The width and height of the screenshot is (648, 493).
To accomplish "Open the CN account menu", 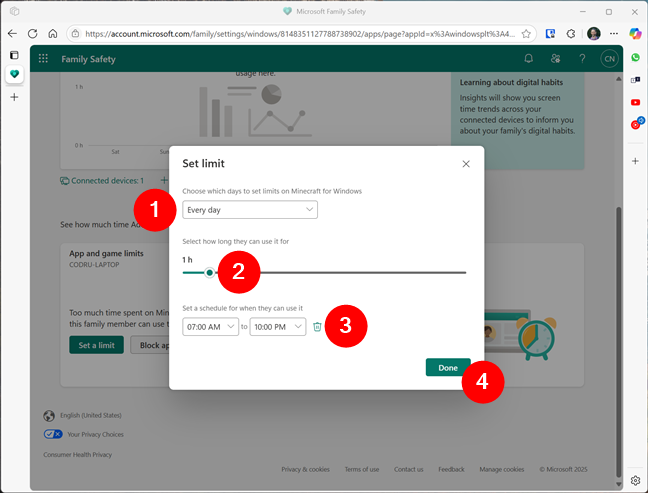I will click(x=609, y=59).
